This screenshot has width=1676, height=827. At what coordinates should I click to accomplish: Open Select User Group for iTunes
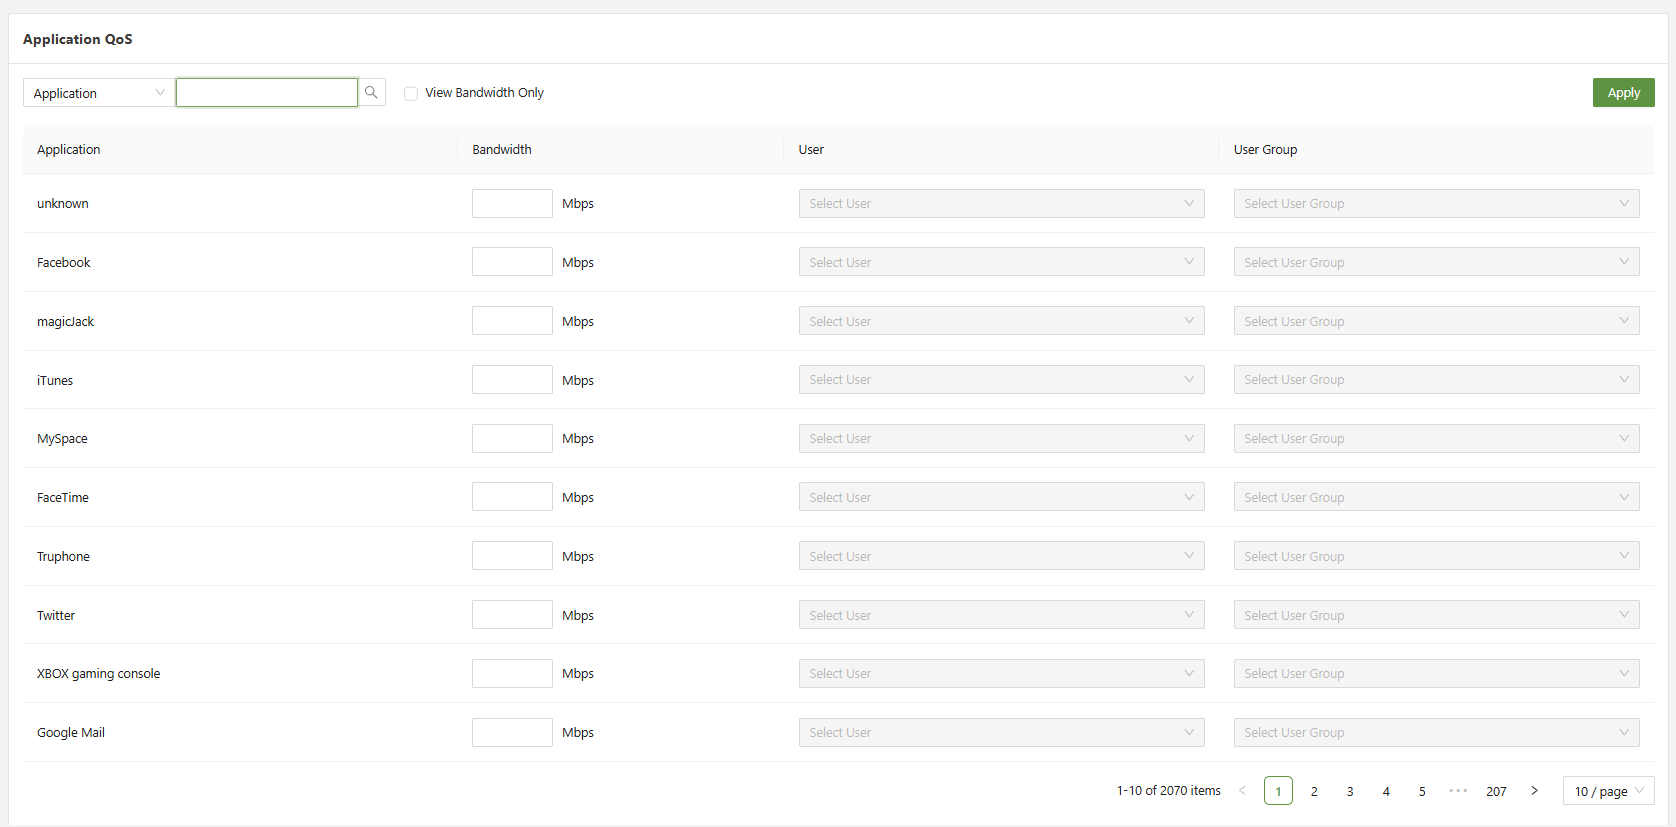point(1436,380)
